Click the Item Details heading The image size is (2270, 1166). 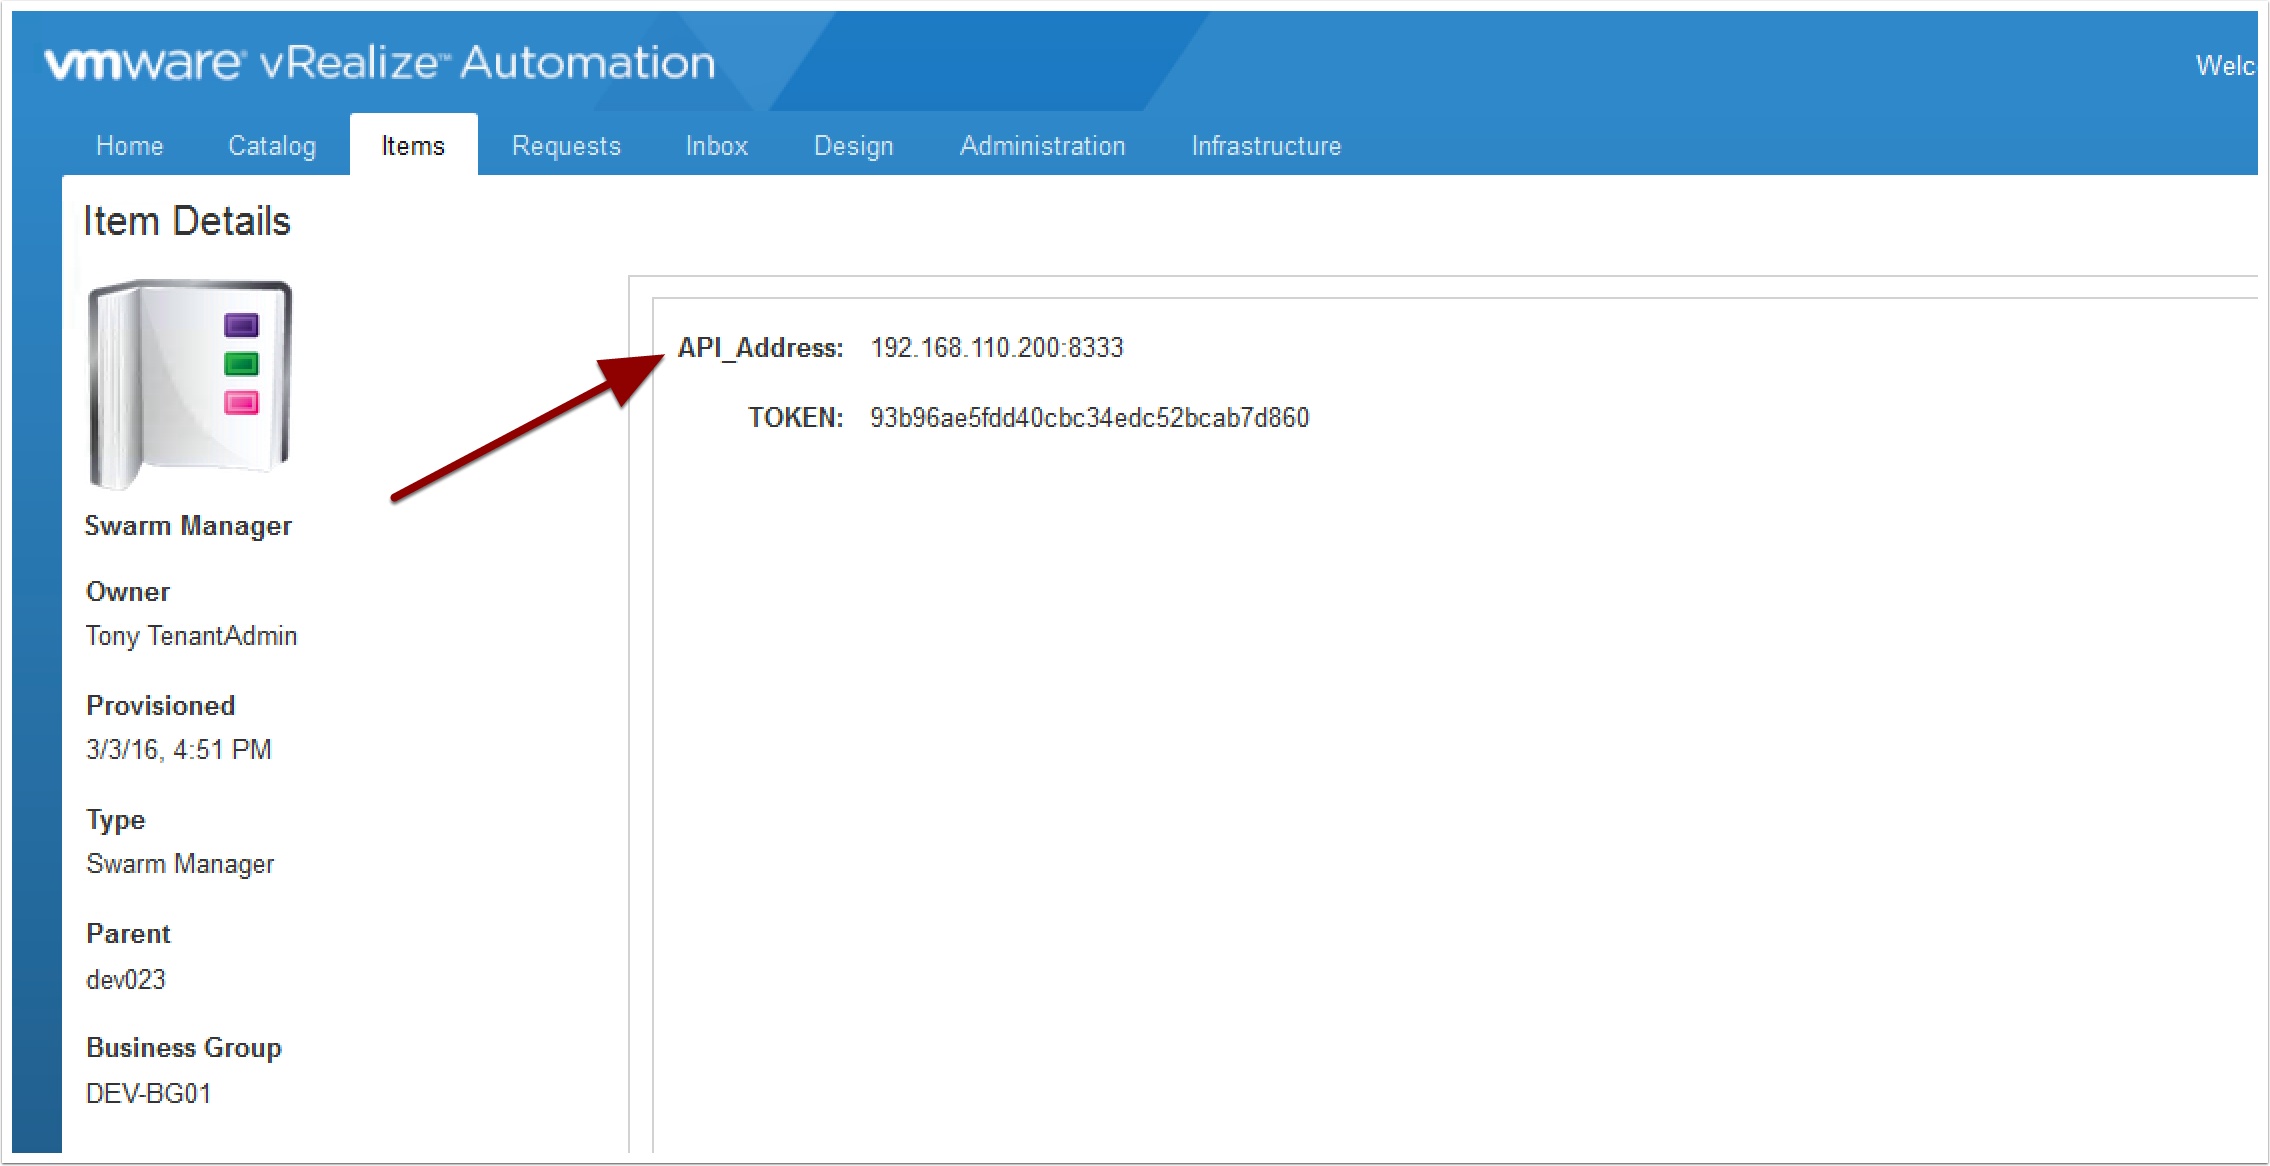click(187, 221)
